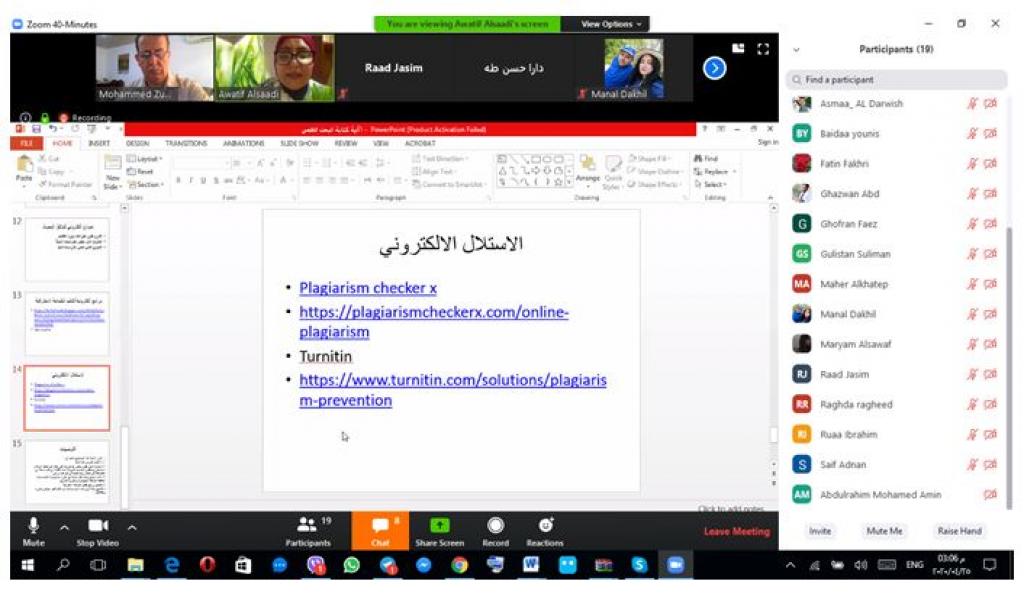1024x597 pixels.
Task: Select slide 15 thumbnail
Action: point(67,471)
